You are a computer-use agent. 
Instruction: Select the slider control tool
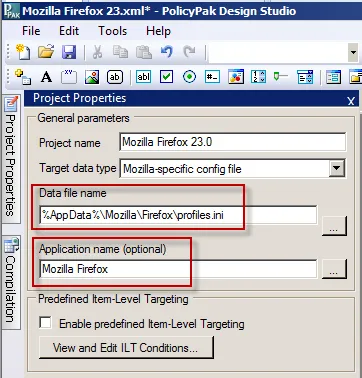point(280,77)
